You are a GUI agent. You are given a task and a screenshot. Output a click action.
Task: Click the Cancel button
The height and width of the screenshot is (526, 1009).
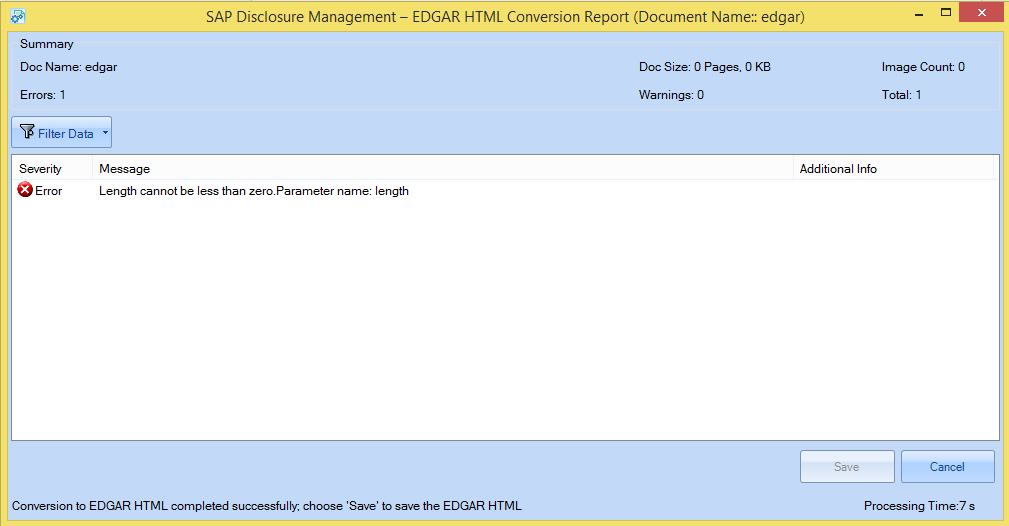coord(947,467)
